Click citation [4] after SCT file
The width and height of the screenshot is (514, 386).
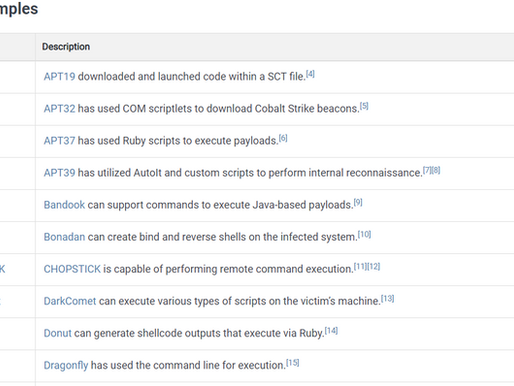310,74
